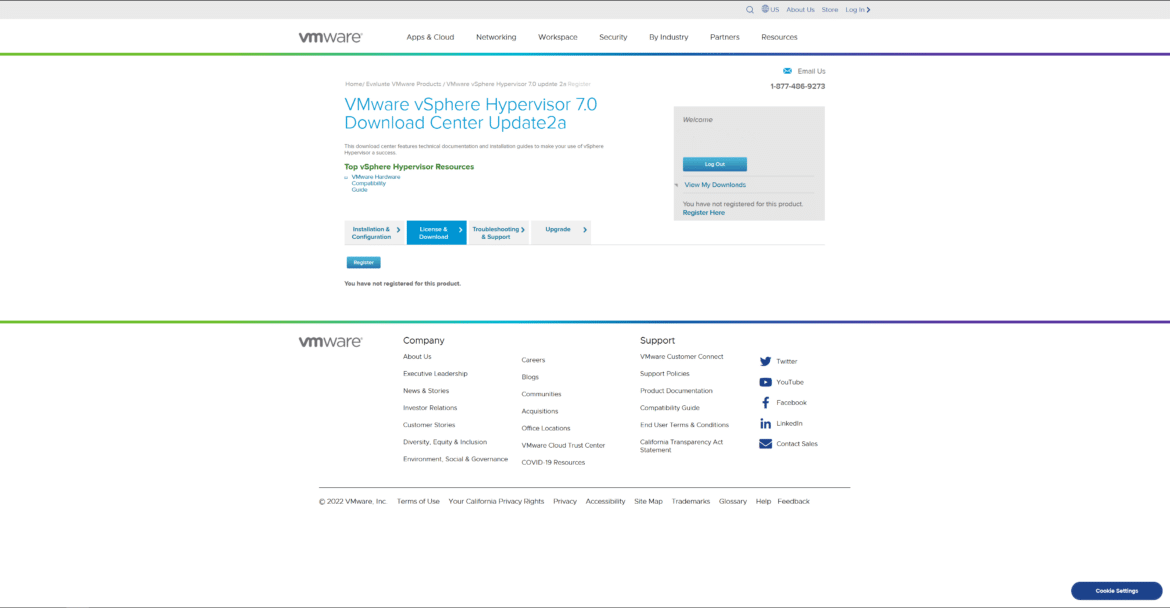Open End User Terms & Conditions link
Screen dimensions: 1170x608
684,425
